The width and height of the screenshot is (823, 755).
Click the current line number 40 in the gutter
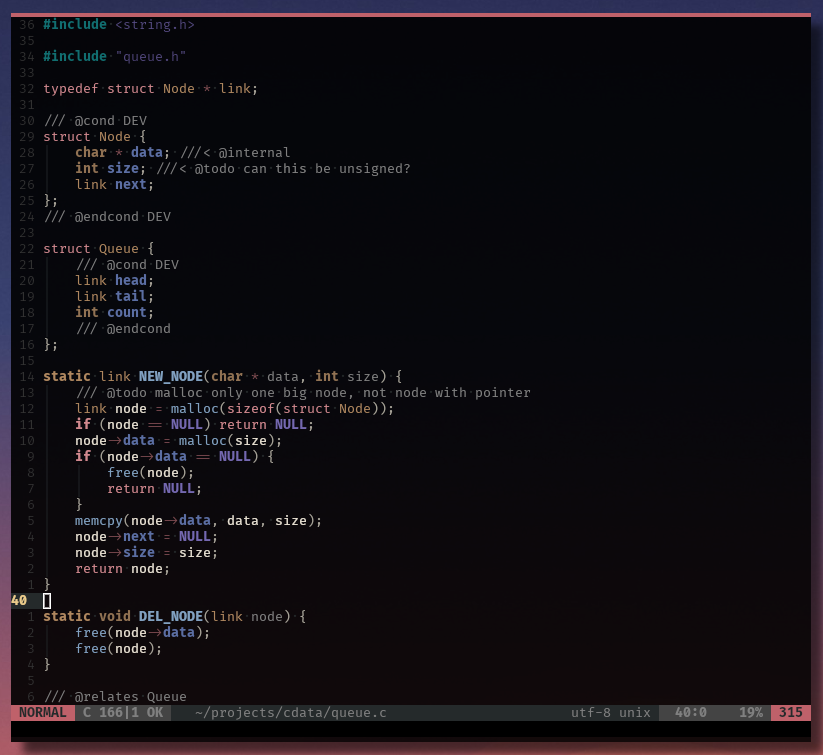(19, 601)
